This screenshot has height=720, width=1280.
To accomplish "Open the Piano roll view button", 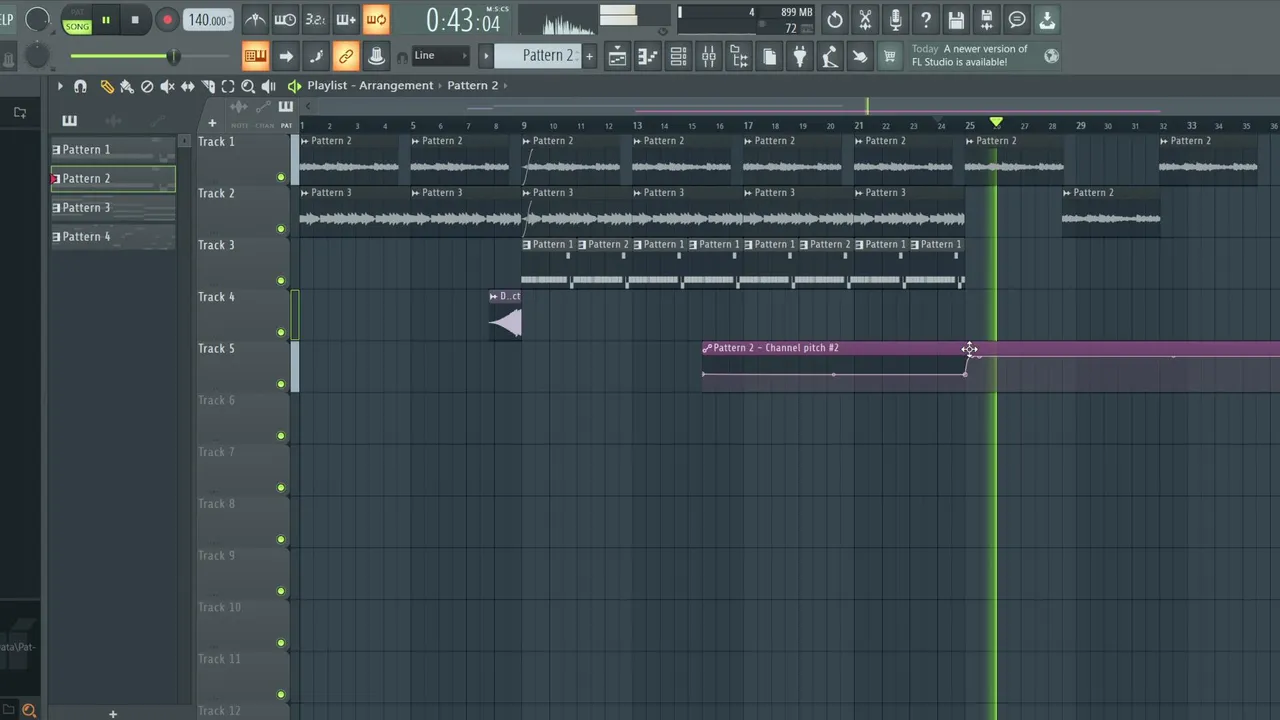I will (x=647, y=57).
